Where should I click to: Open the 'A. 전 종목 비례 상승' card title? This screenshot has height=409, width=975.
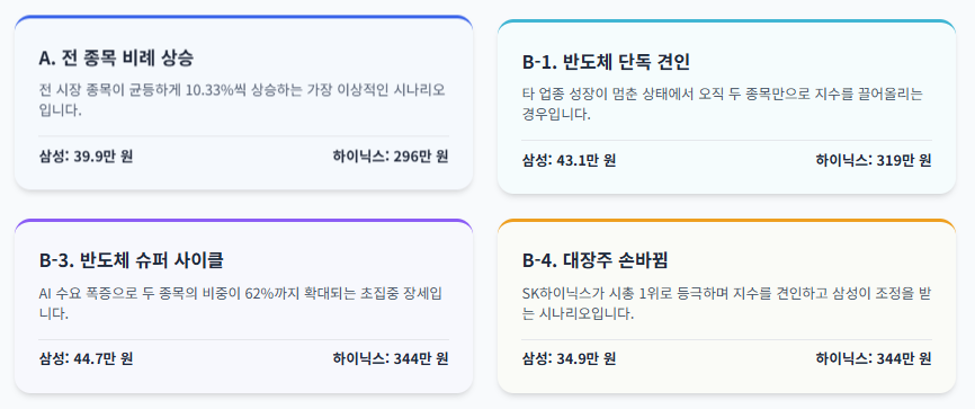click(116, 58)
